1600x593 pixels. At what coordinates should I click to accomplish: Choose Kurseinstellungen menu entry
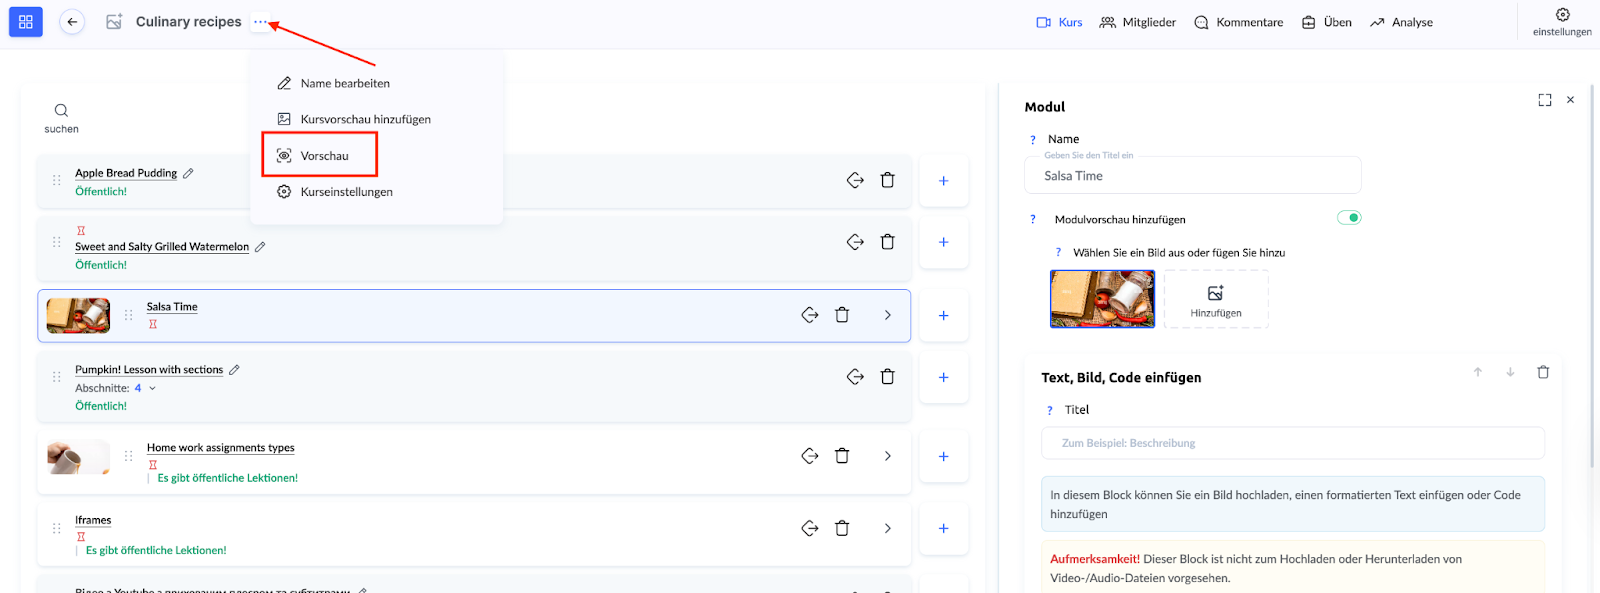pos(346,192)
